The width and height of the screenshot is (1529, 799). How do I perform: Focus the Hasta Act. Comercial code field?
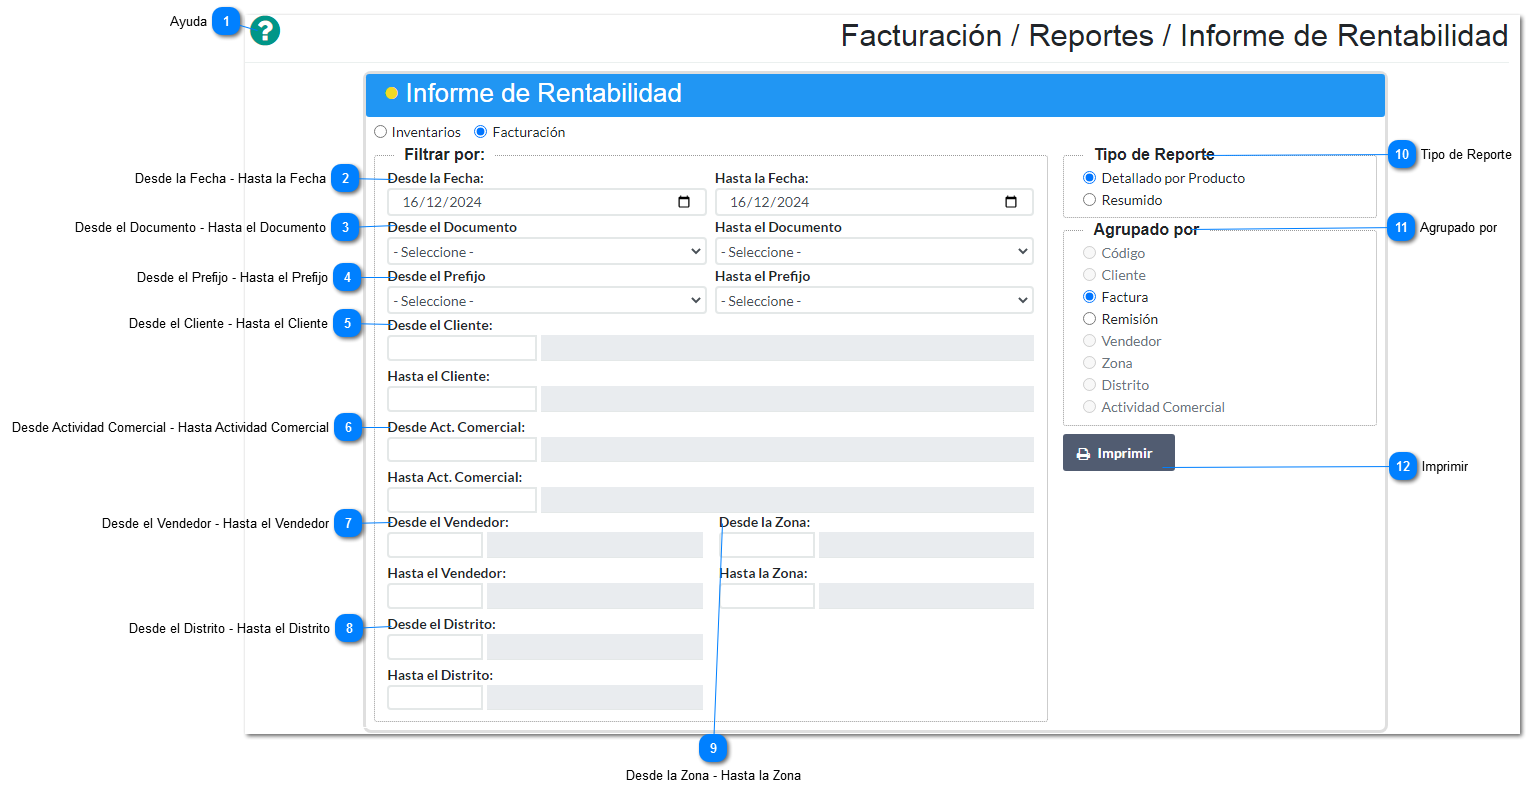pos(462,500)
